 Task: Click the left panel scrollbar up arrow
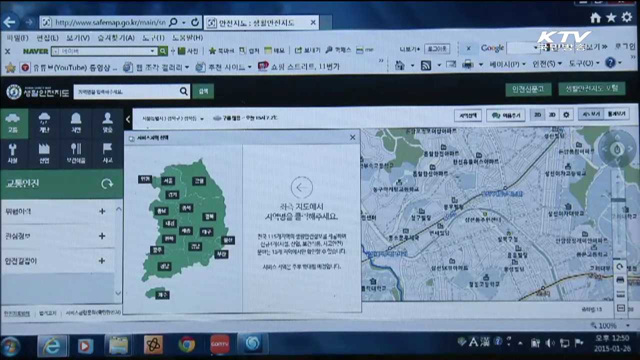click(x=118, y=209)
